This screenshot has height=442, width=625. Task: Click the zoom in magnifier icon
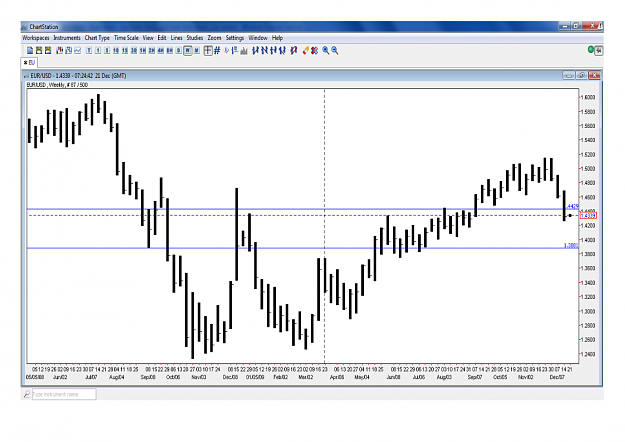pyautogui.click(x=326, y=50)
